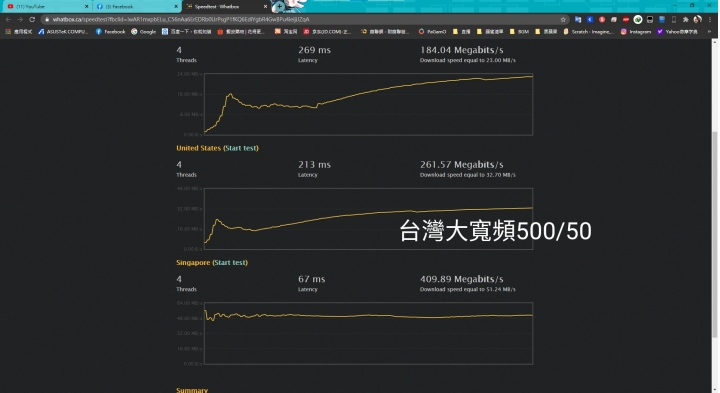
Task: Switch to the YouTube tab
Action: [46, 6]
